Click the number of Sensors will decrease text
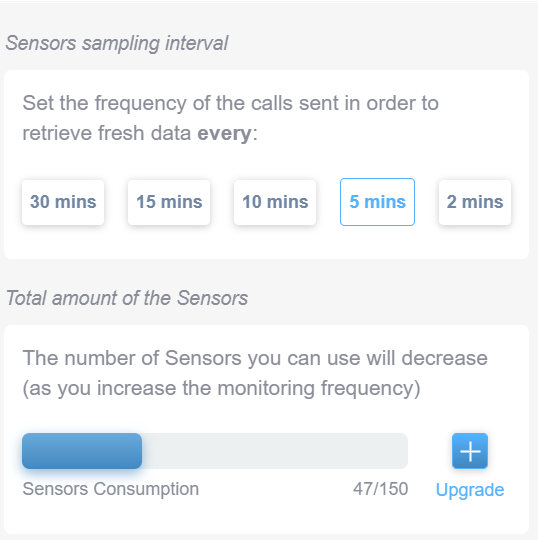538x540 pixels. (255, 358)
